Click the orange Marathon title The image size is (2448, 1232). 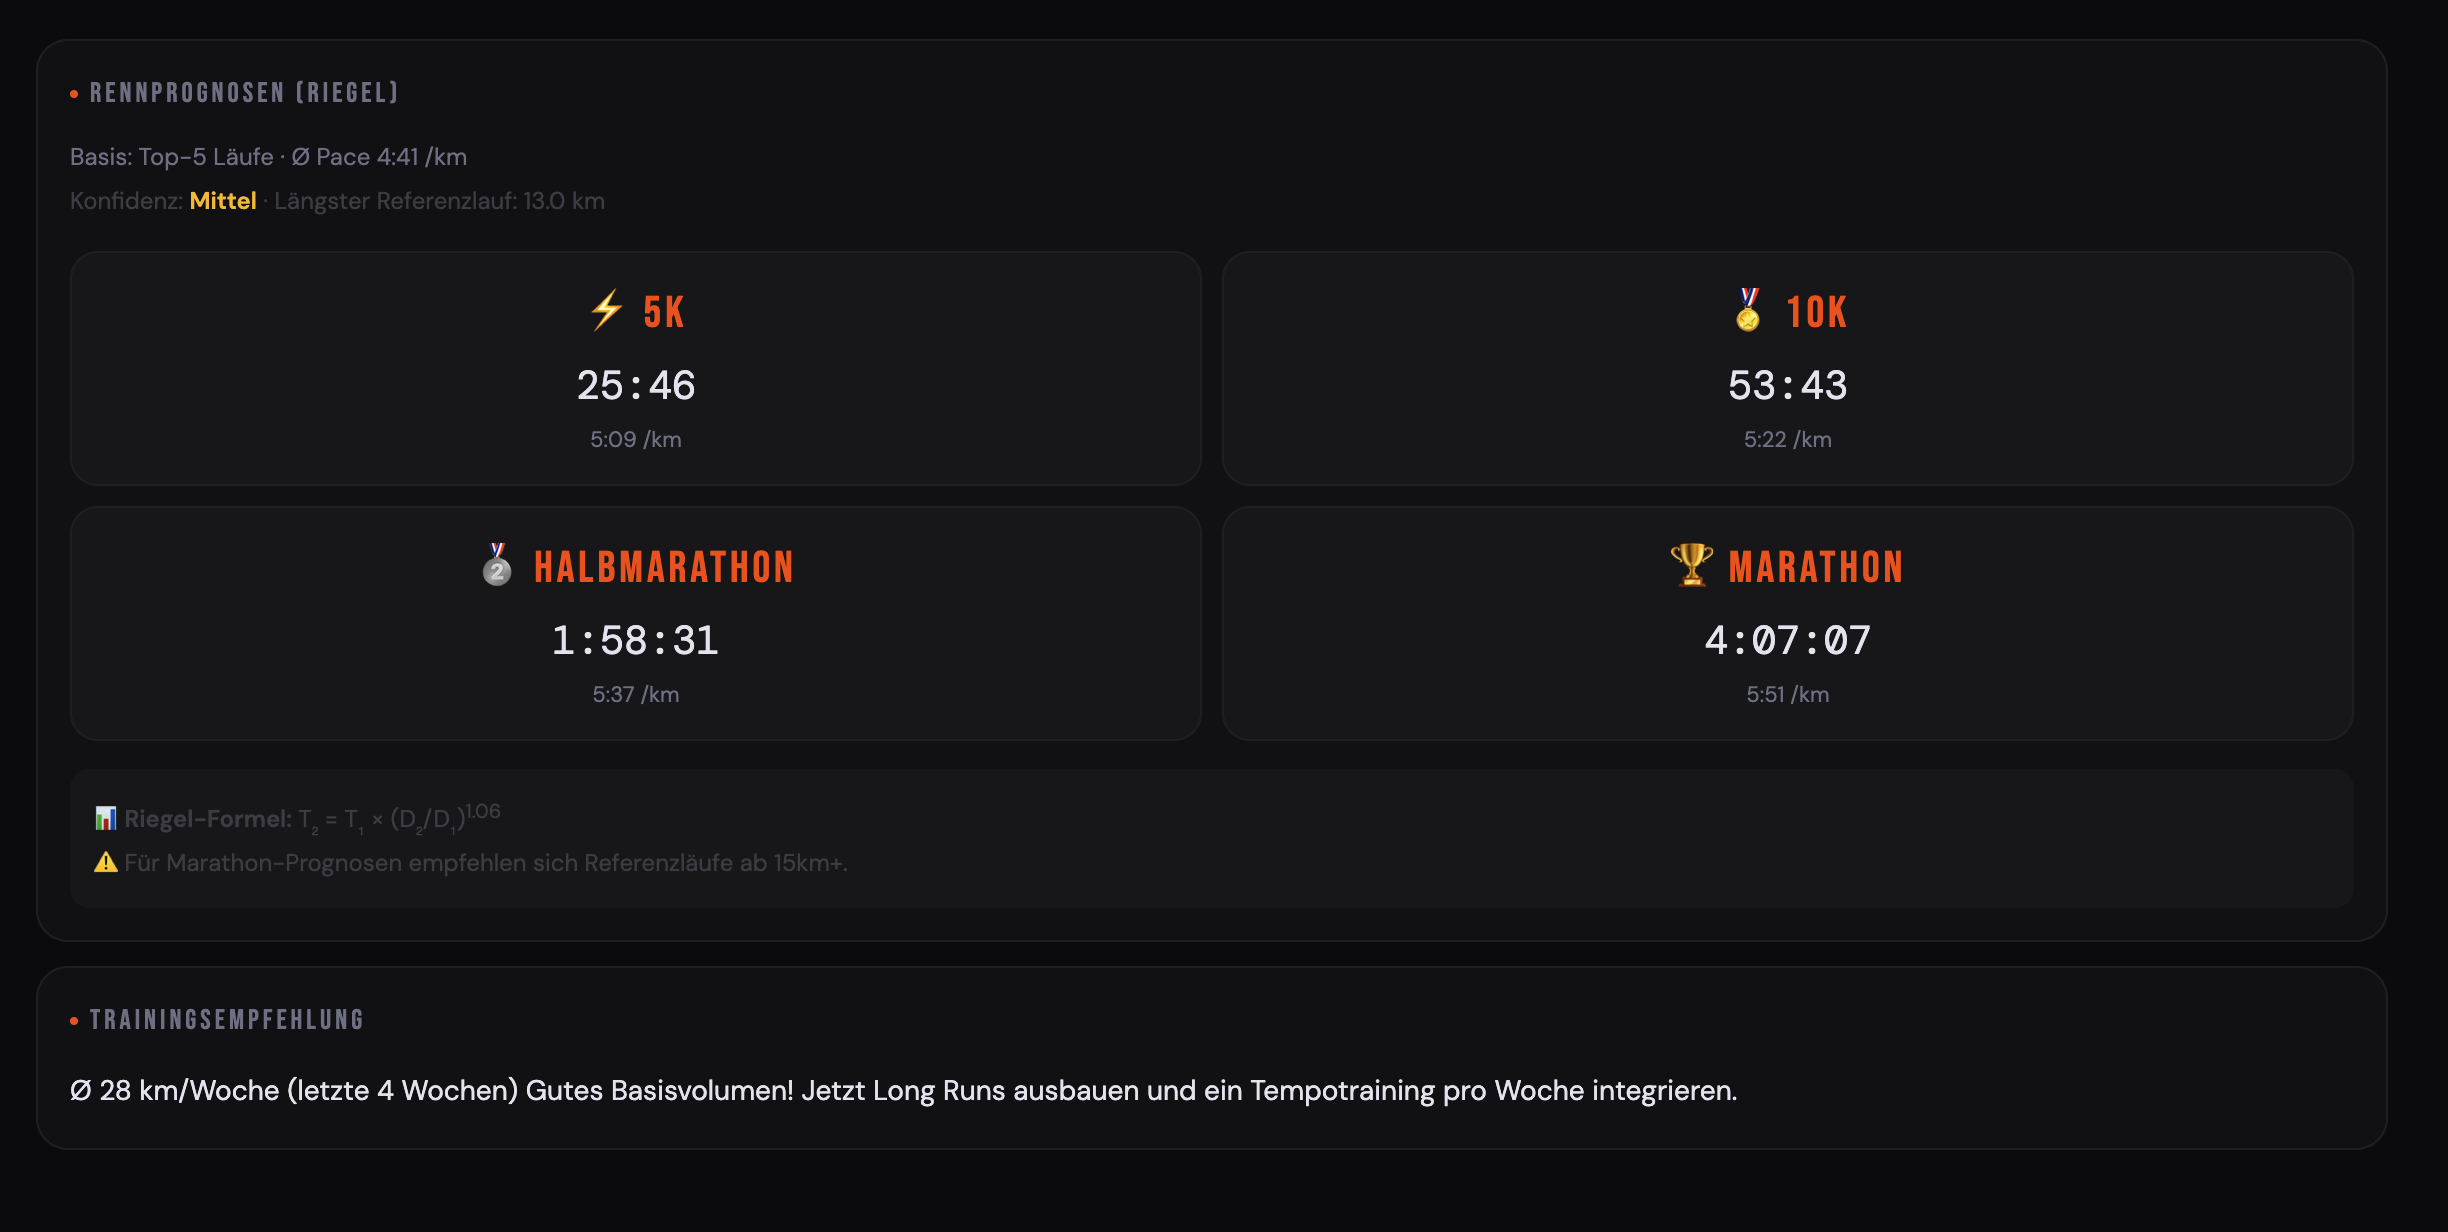1816,567
